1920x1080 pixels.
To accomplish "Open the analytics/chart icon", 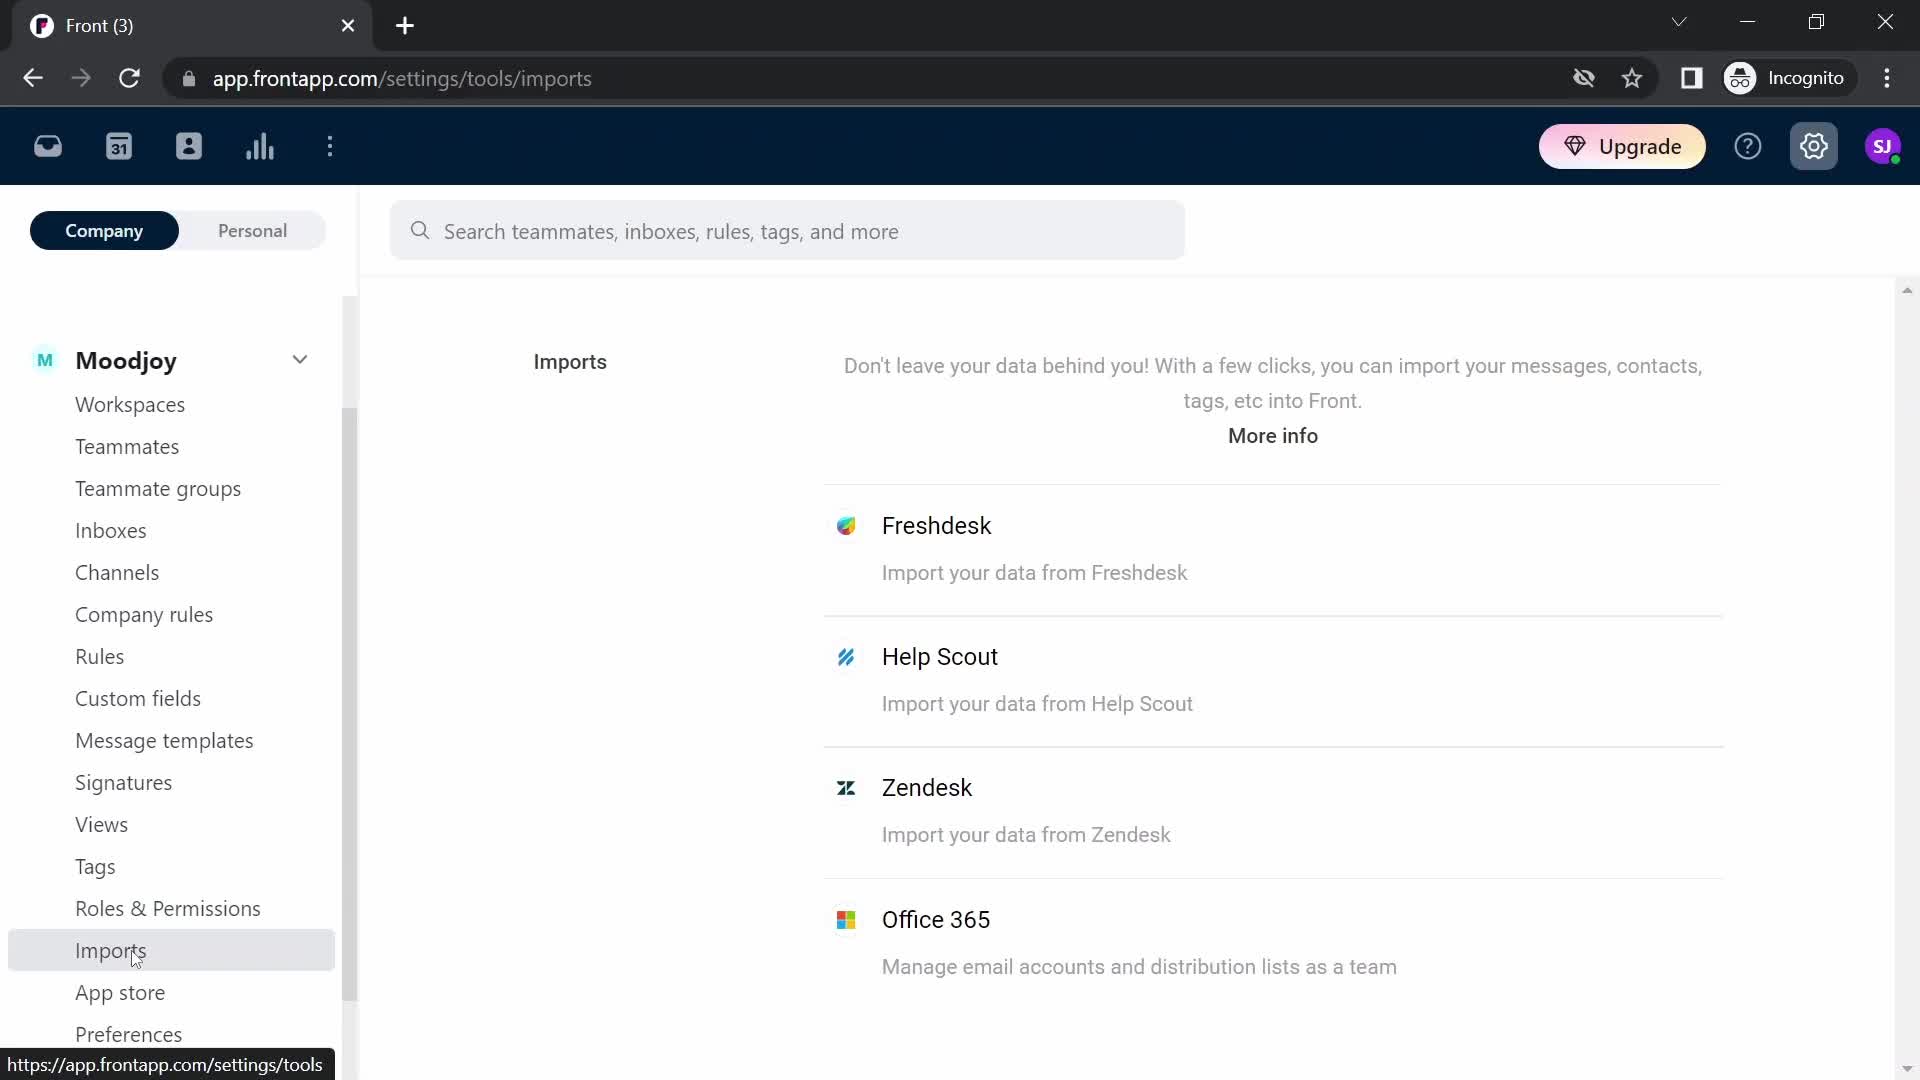I will pos(260,146).
